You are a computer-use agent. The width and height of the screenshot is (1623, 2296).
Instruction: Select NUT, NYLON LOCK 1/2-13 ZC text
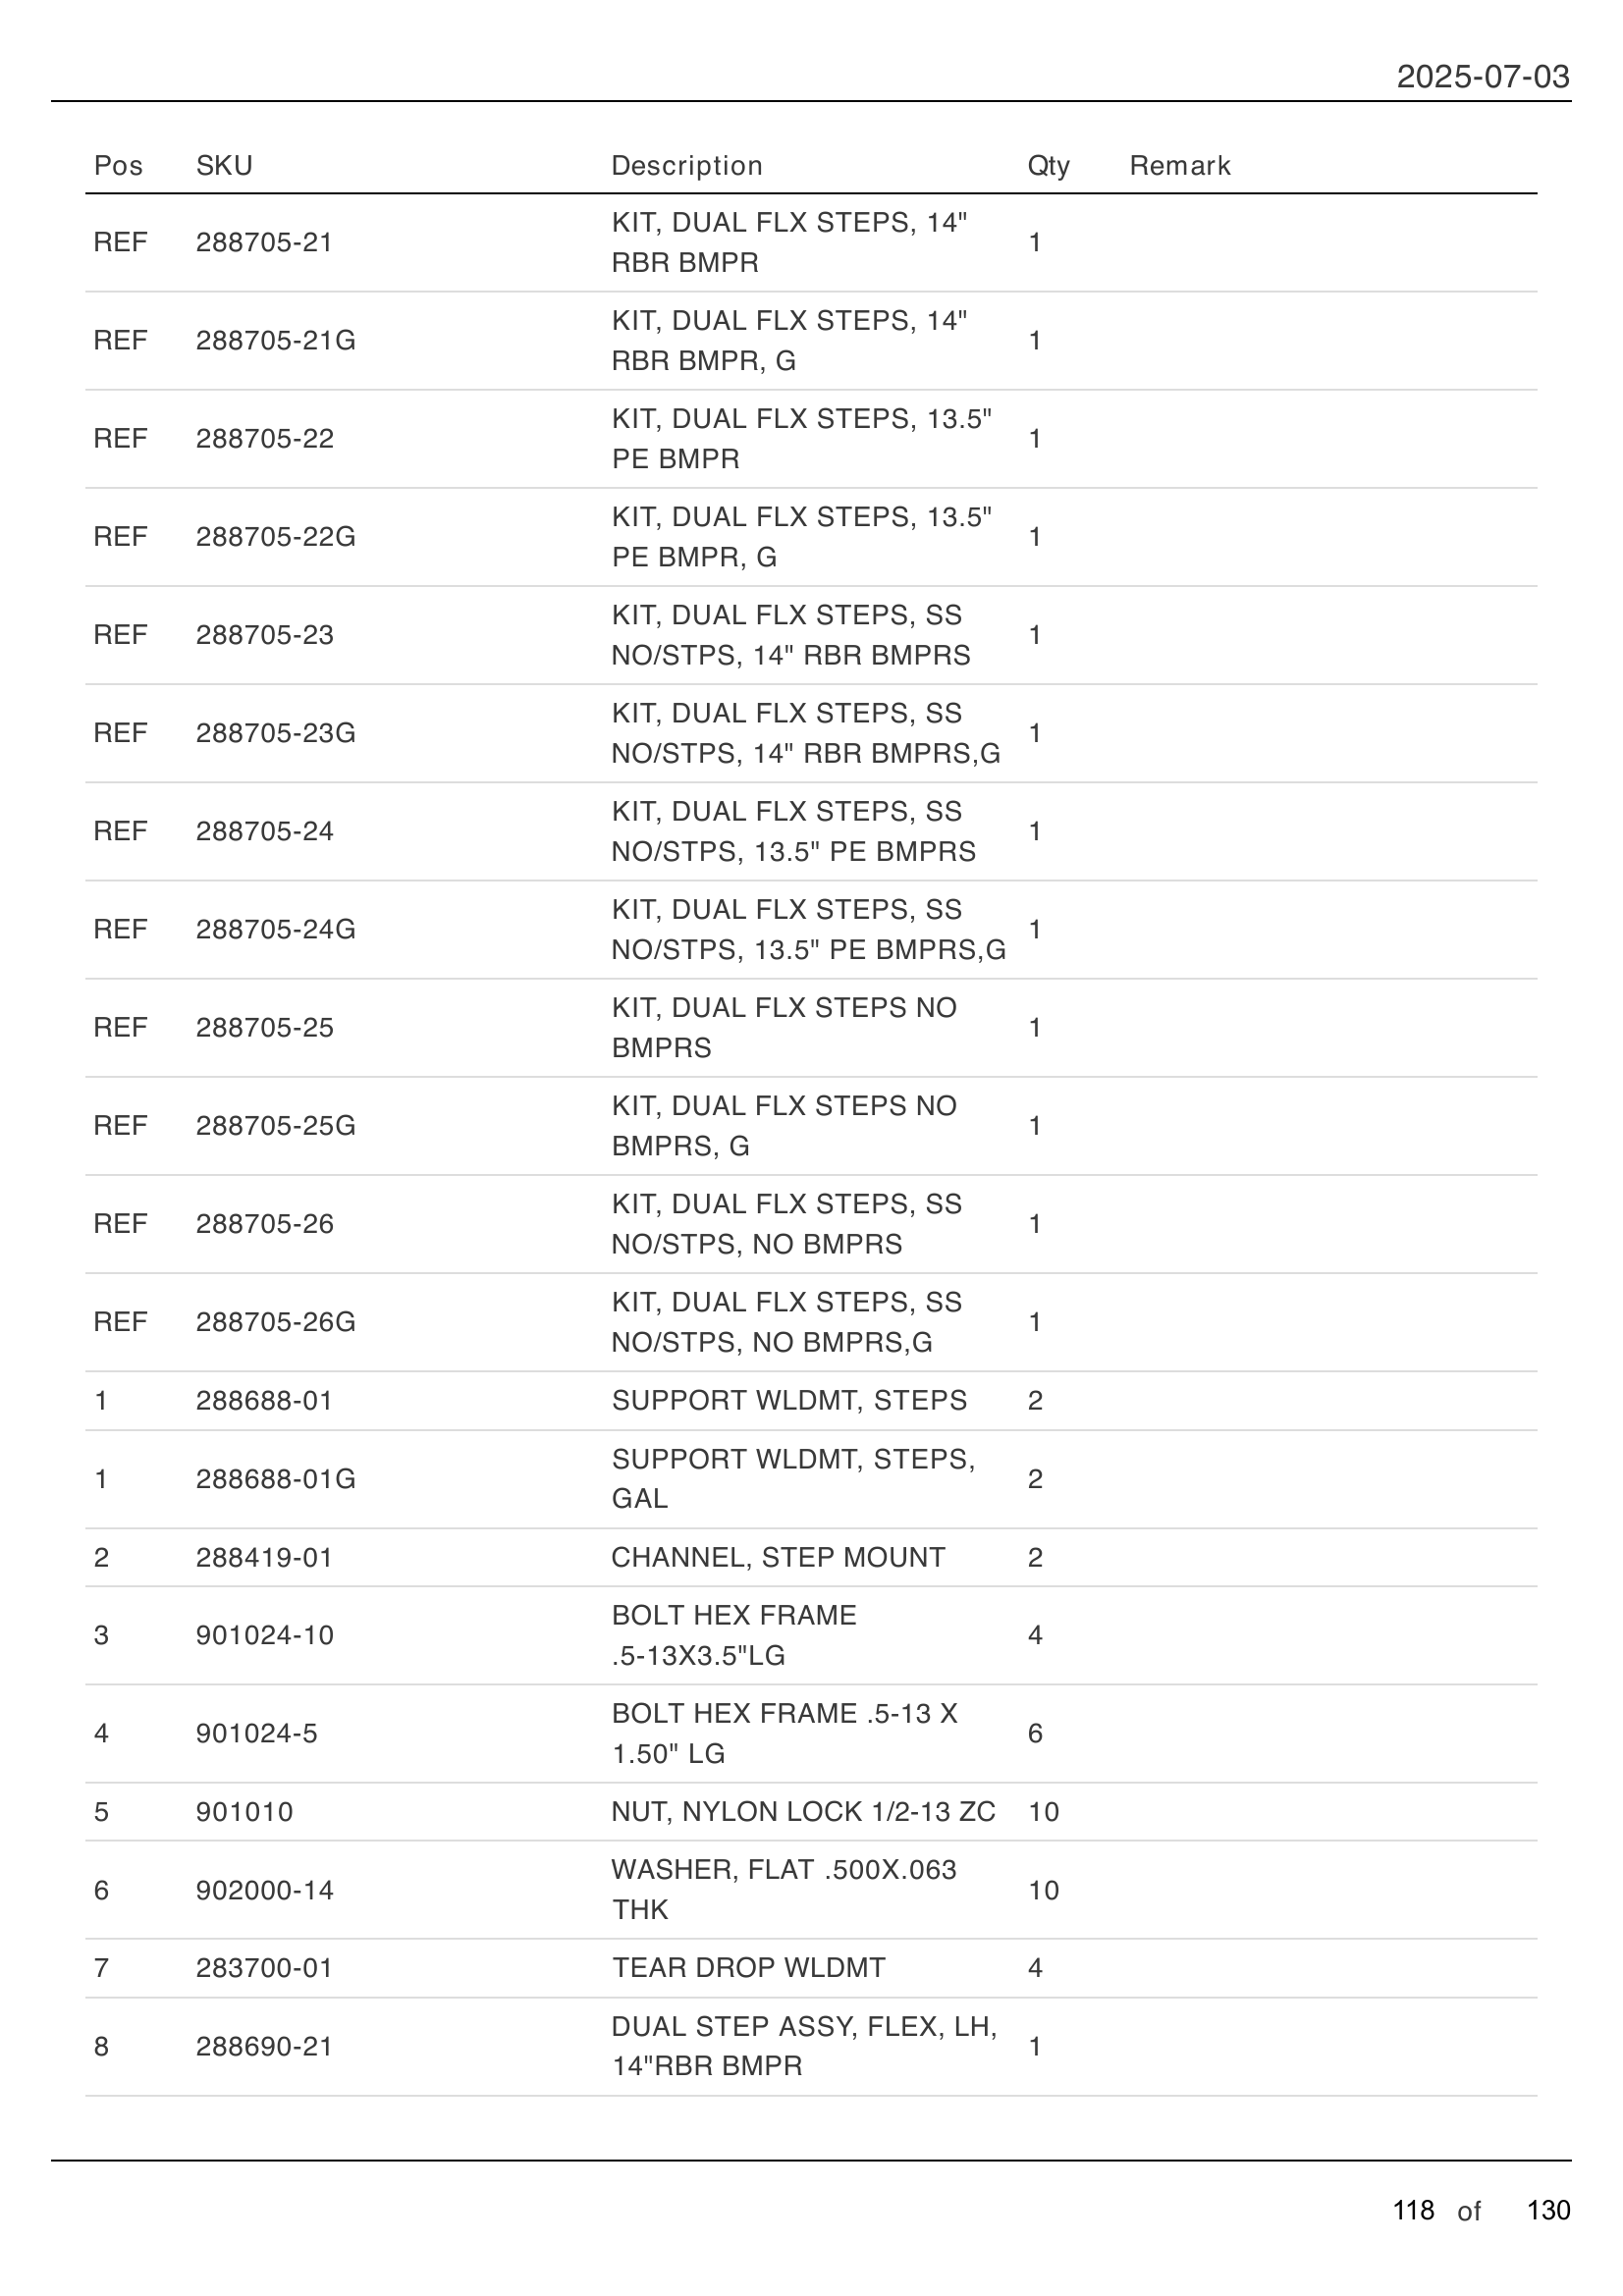803,1812
